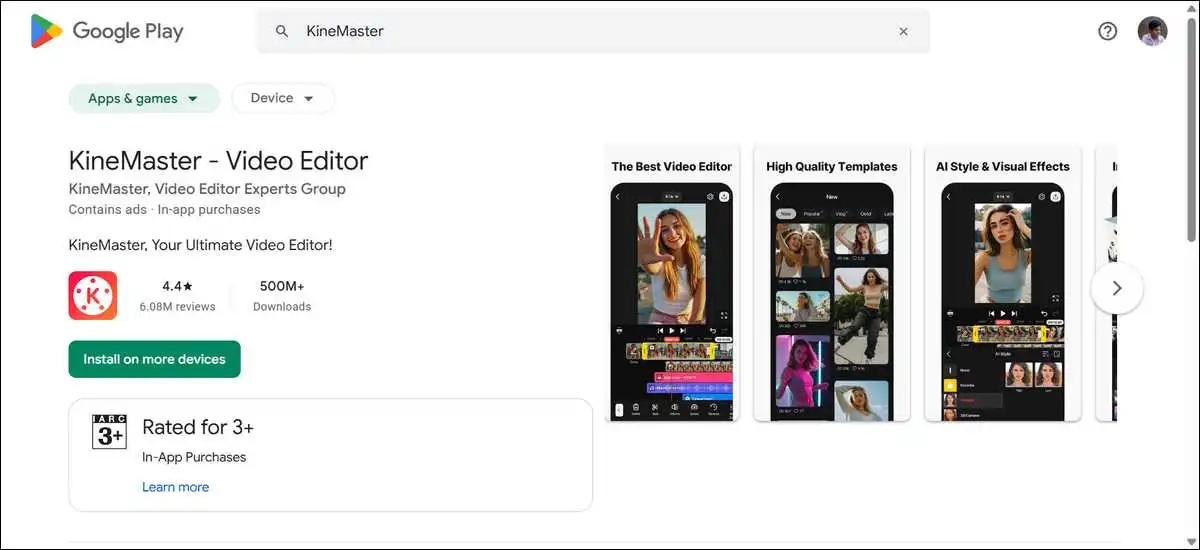Focus the search field containing KineMaster
The width and height of the screenshot is (1200, 550).
click(x=593, y=31)
